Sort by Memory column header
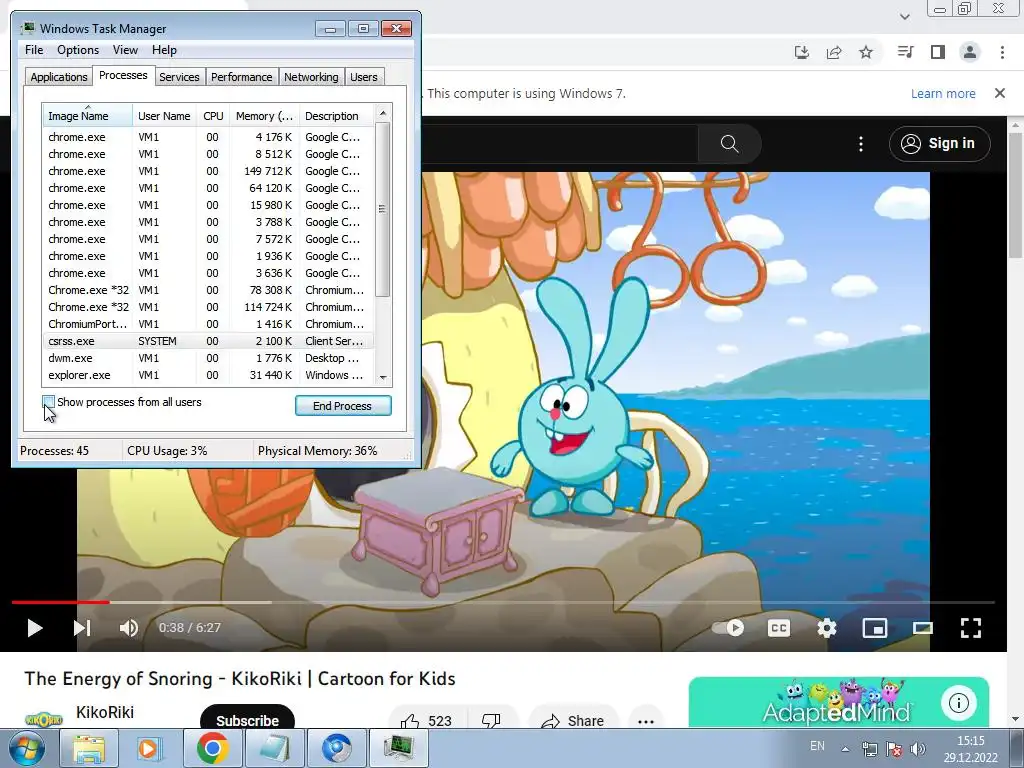Image resolution: width=1024 pixels, height=768 pixels. coord(264,116)
